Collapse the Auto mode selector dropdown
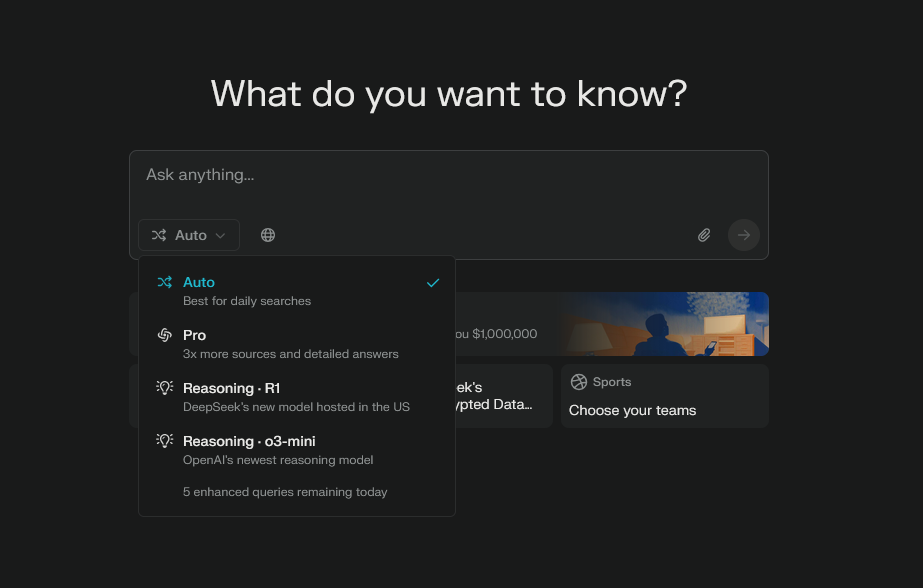The height and width of the screenshot is (588, 923). click(189, 235)
